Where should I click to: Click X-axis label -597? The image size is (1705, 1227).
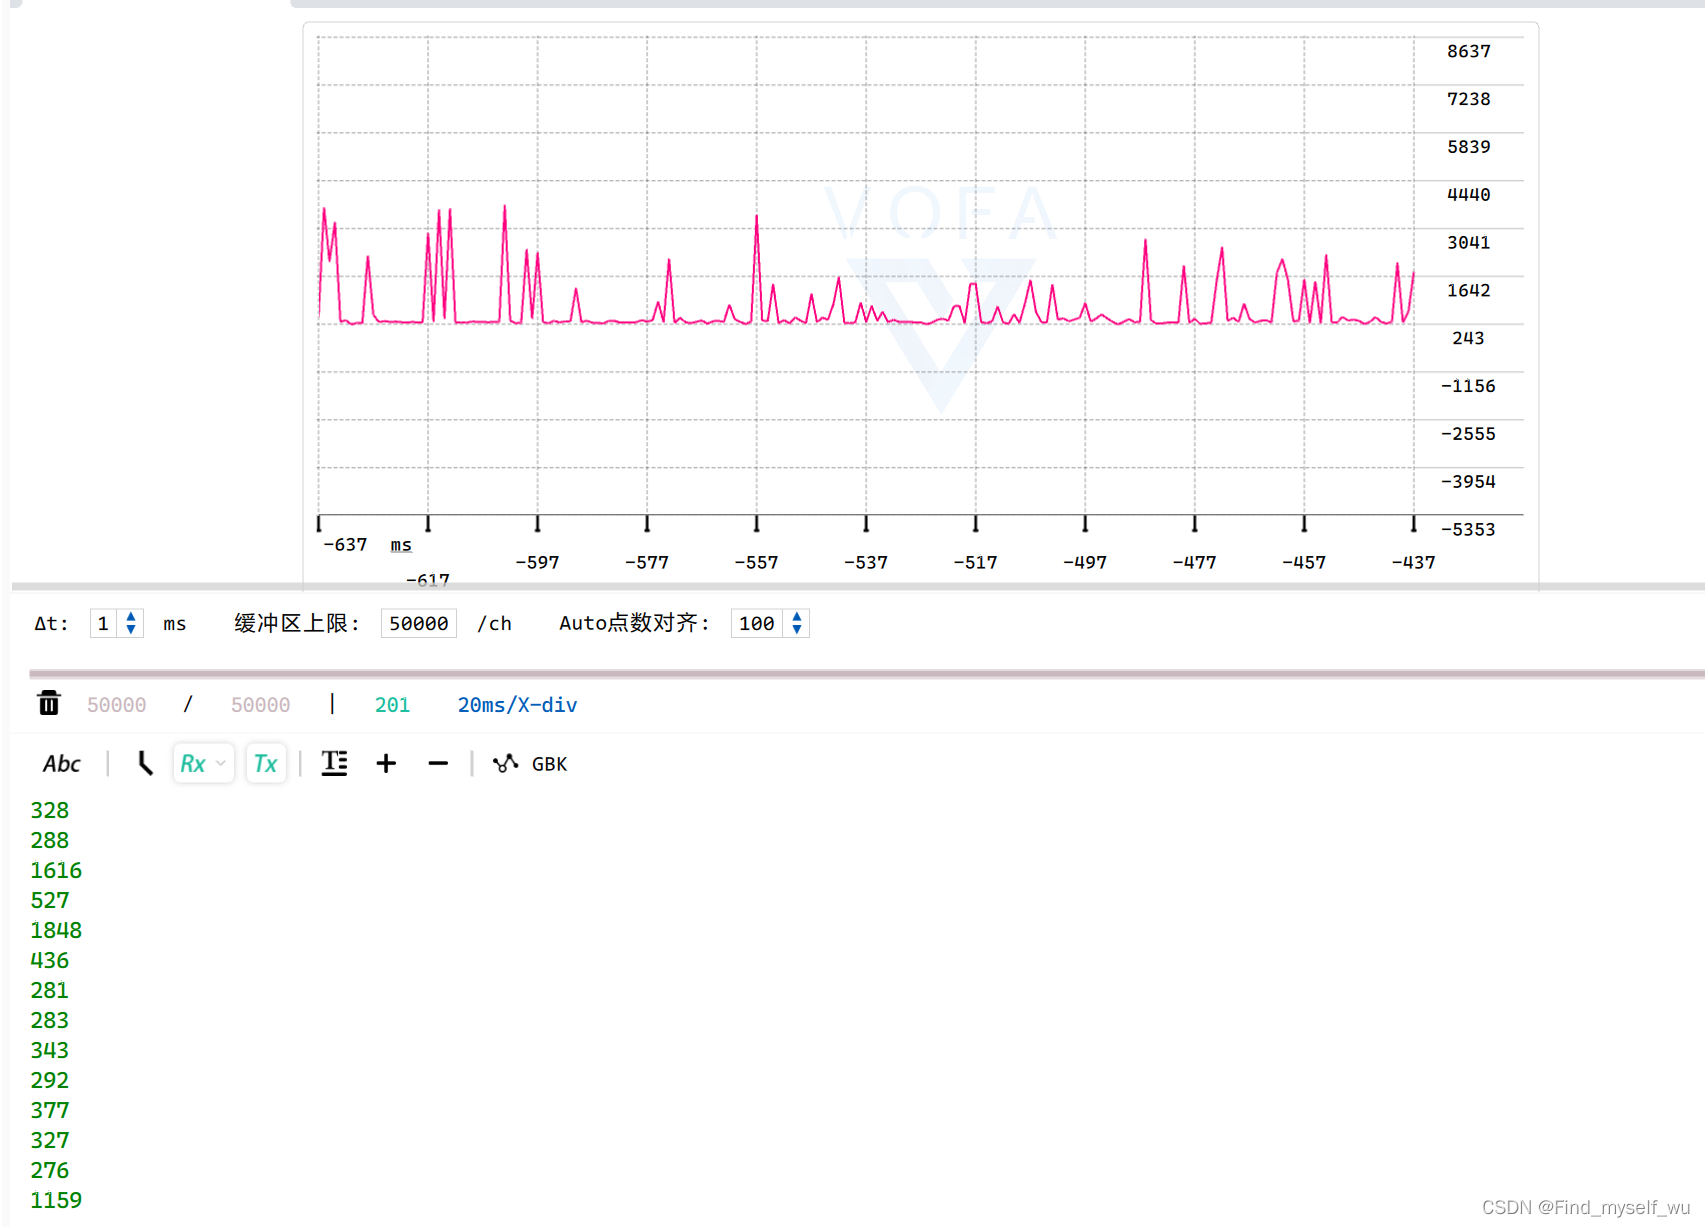(x=537, y=563)
